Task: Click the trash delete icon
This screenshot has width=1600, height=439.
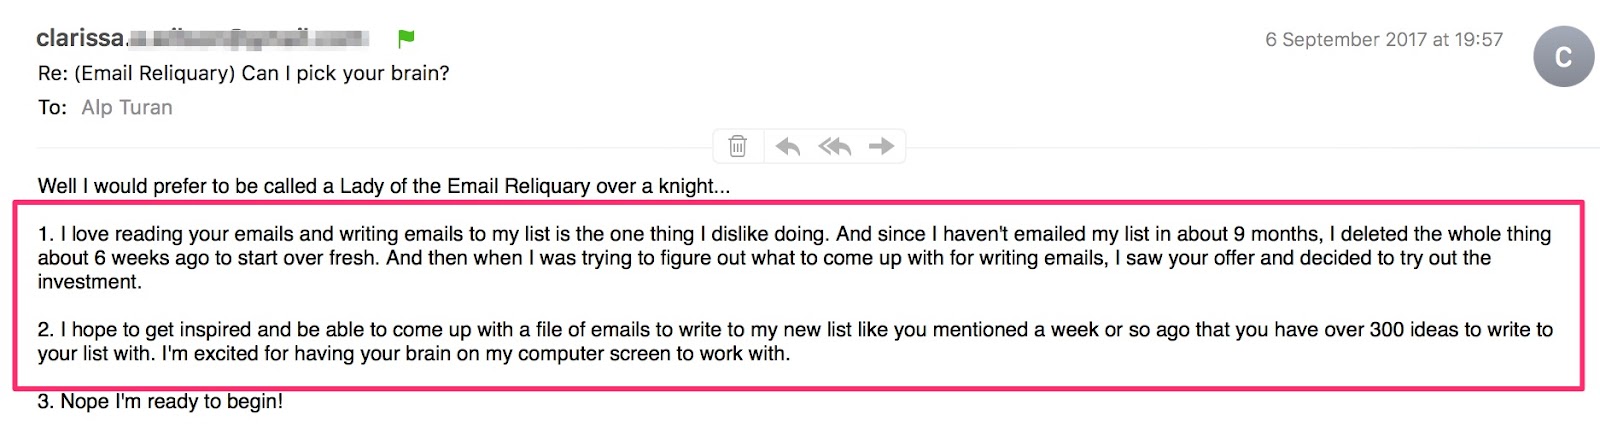Action: pyautogui.click(x=737, y=147)
